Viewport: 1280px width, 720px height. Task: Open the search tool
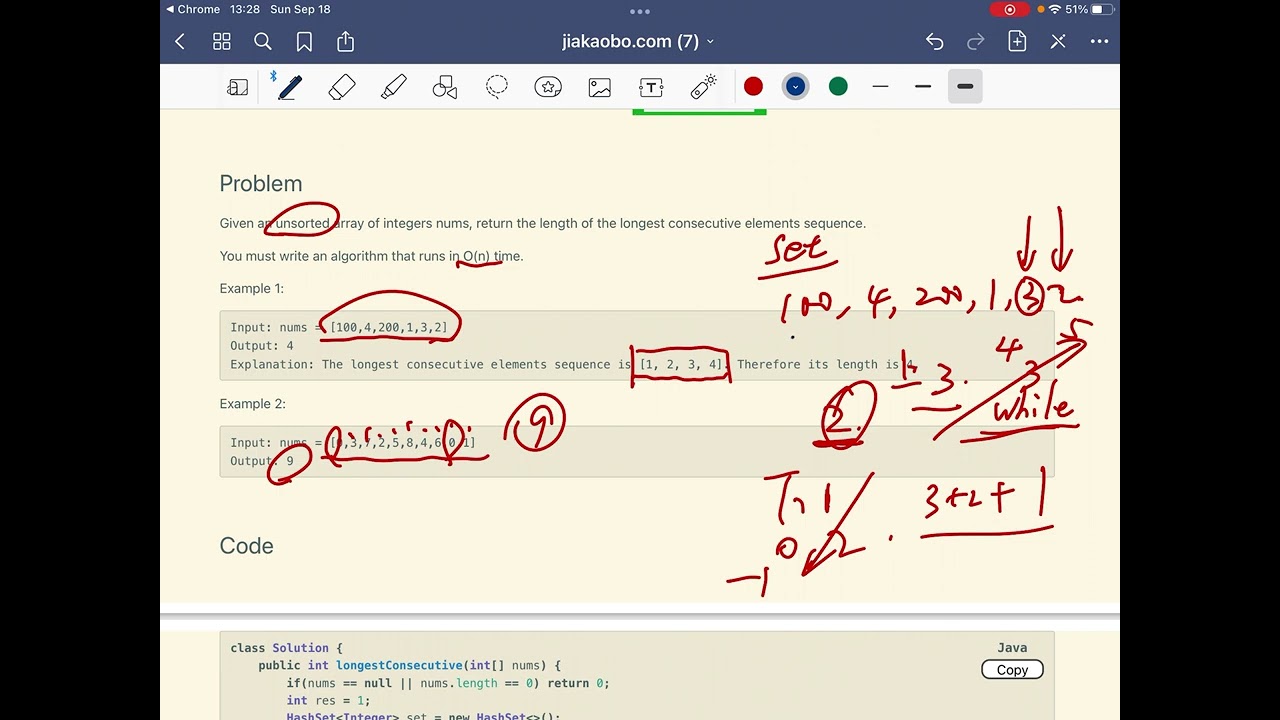click(x=263, y=42)
